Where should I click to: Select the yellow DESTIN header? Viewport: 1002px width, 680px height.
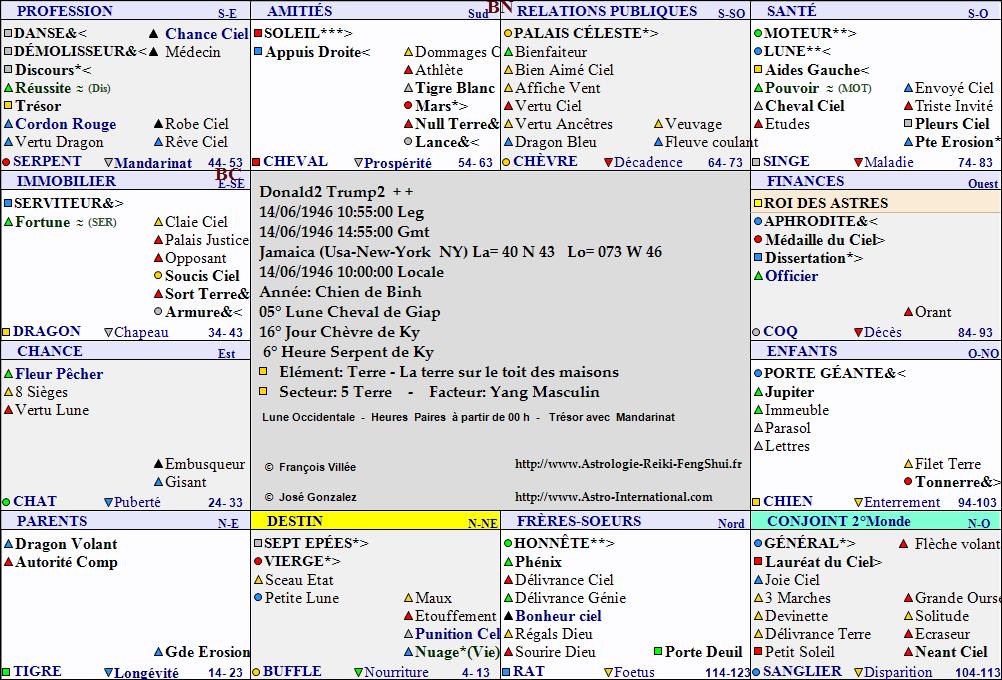375,521
